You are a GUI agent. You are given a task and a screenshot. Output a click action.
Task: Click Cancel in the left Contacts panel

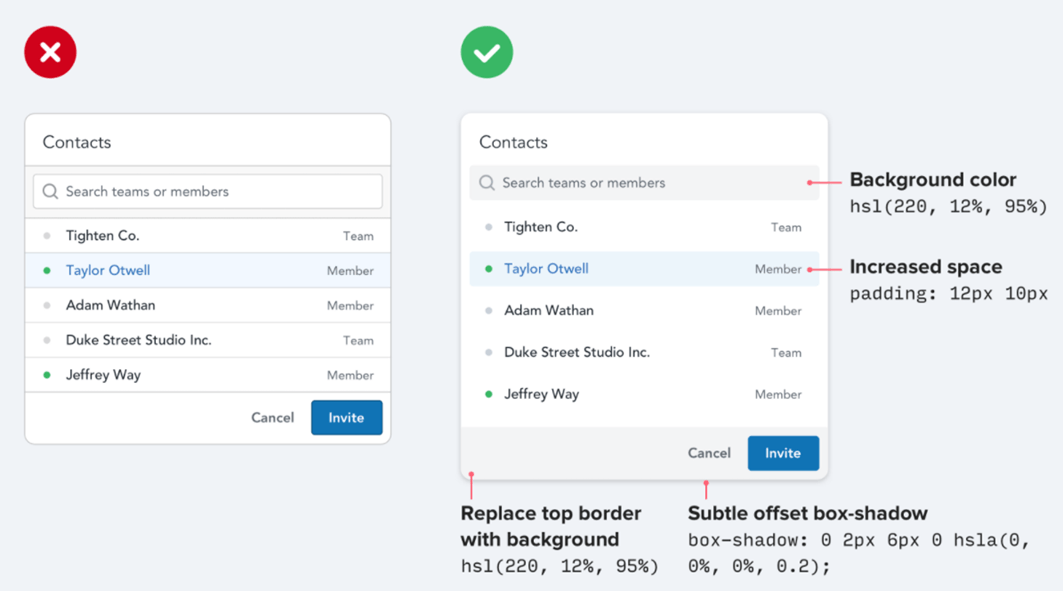(272, 418)
